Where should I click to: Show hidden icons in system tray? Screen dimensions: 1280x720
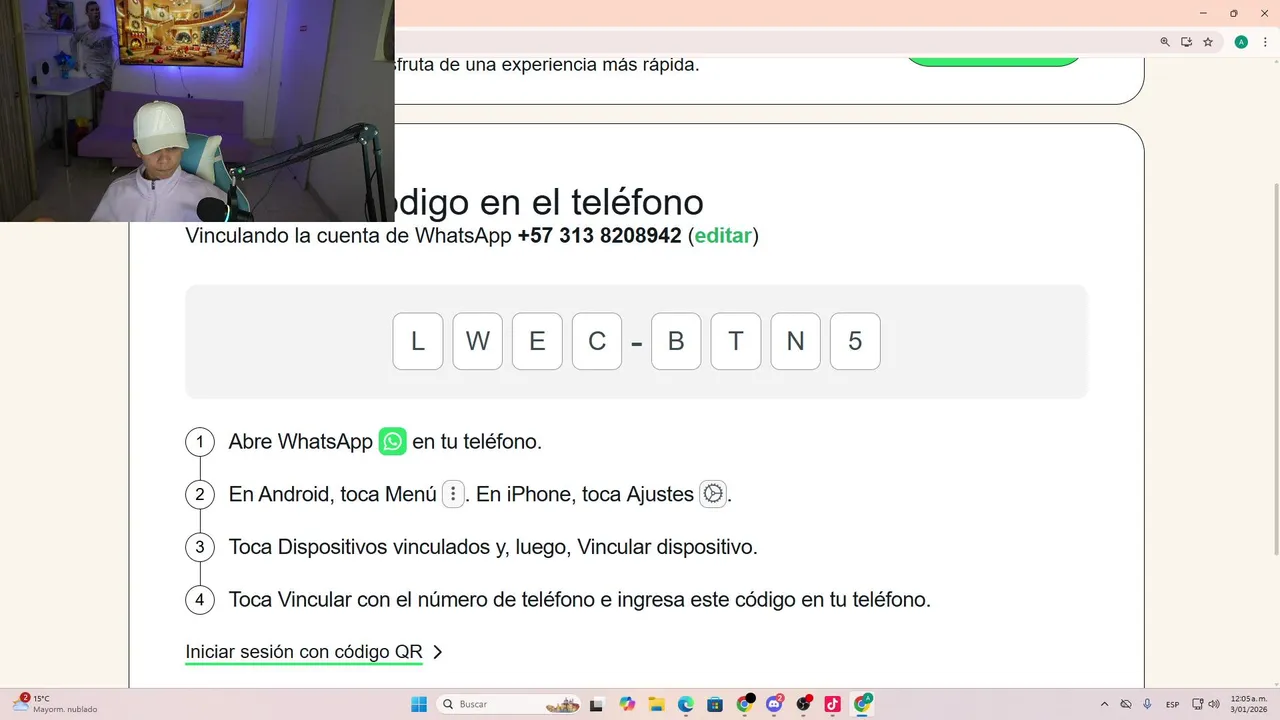pos(1105,704)
